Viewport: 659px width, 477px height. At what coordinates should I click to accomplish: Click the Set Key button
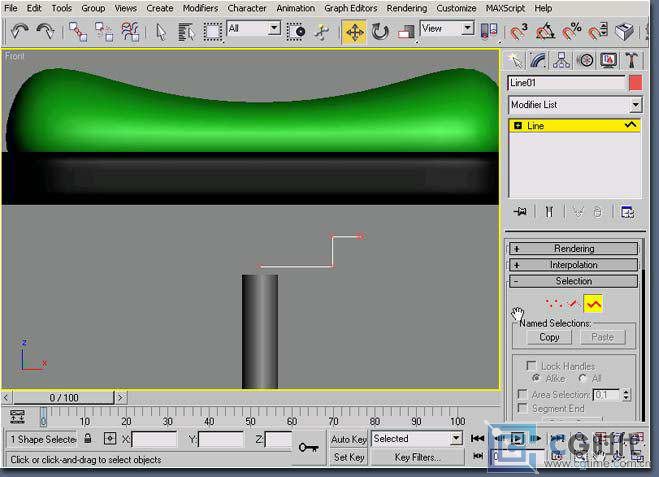pos(349,457)
